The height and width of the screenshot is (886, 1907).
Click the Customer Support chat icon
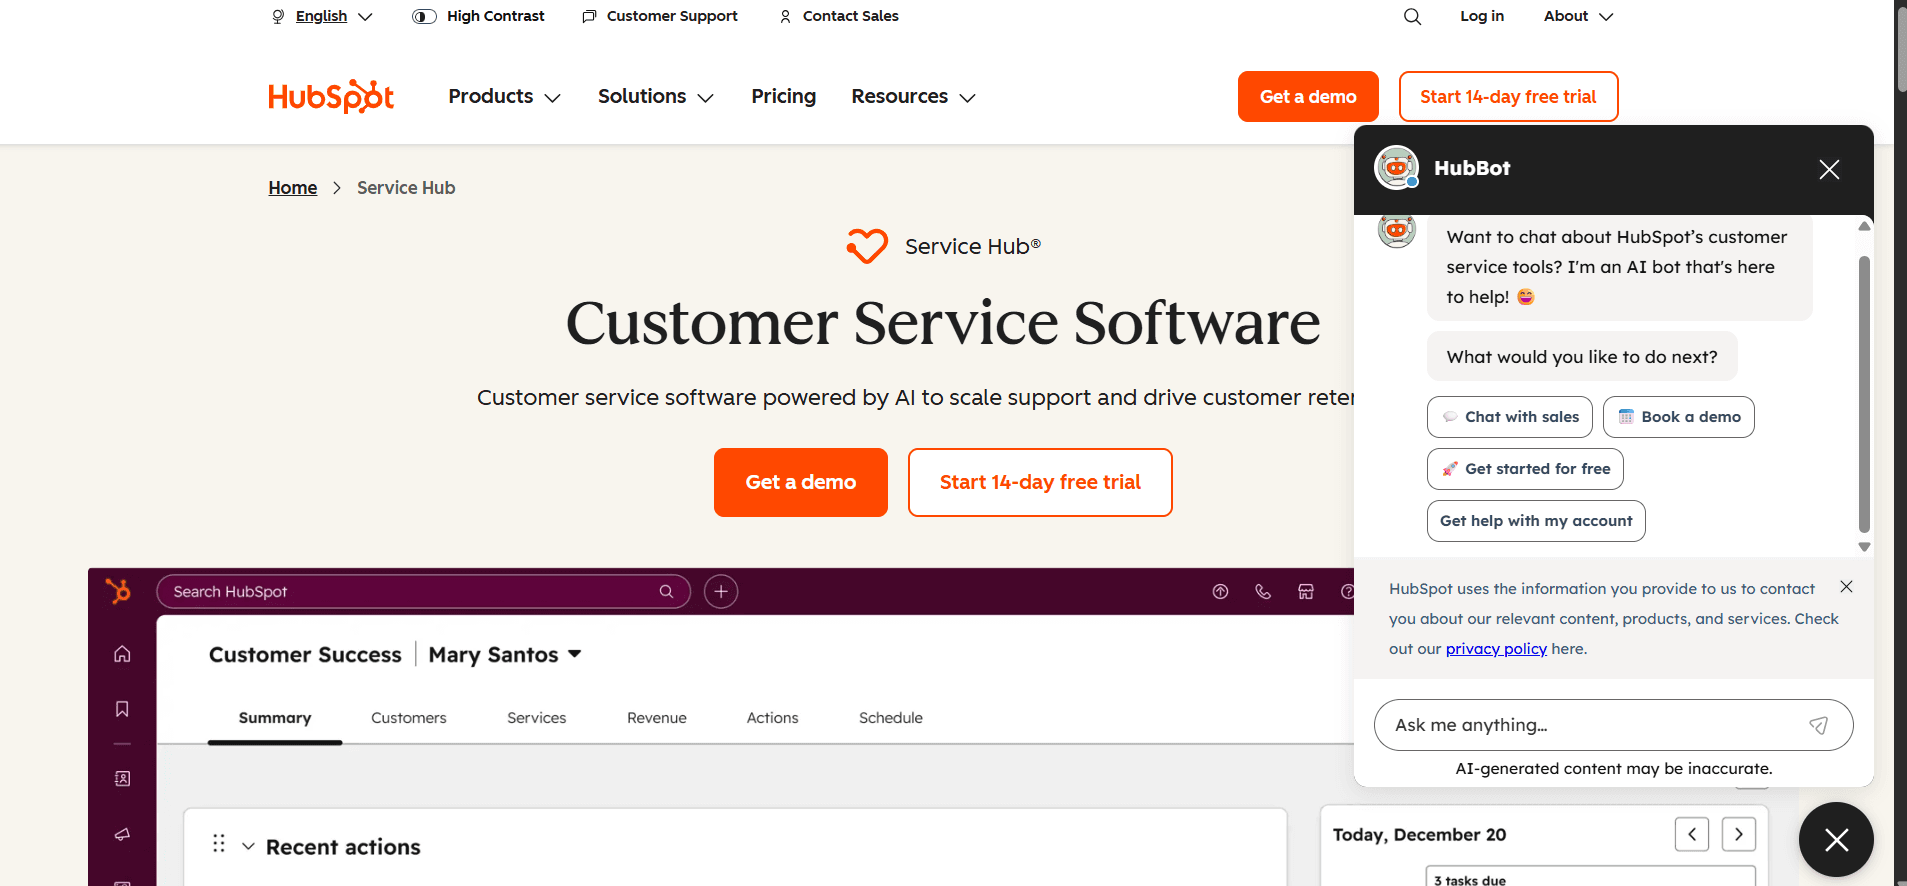pos(589,16)
